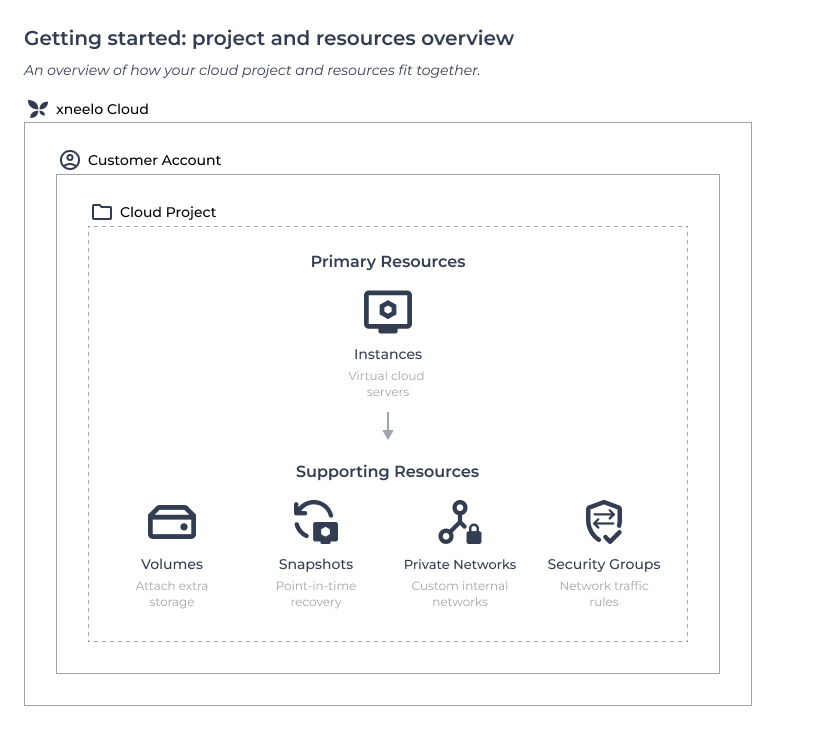Click the Customer Account user icon
Image resolution: width=816 pixels, height=730 pixels.
point(69,160)
